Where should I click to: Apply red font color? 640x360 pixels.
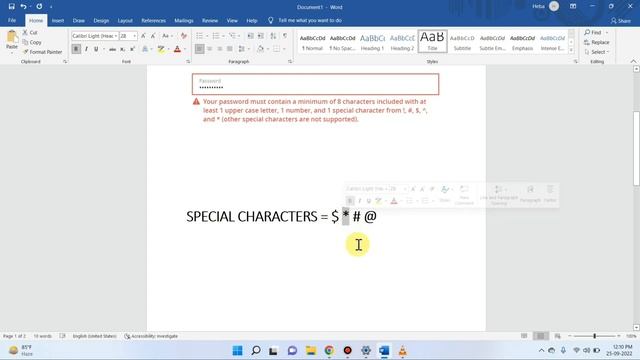pos(177,49)
